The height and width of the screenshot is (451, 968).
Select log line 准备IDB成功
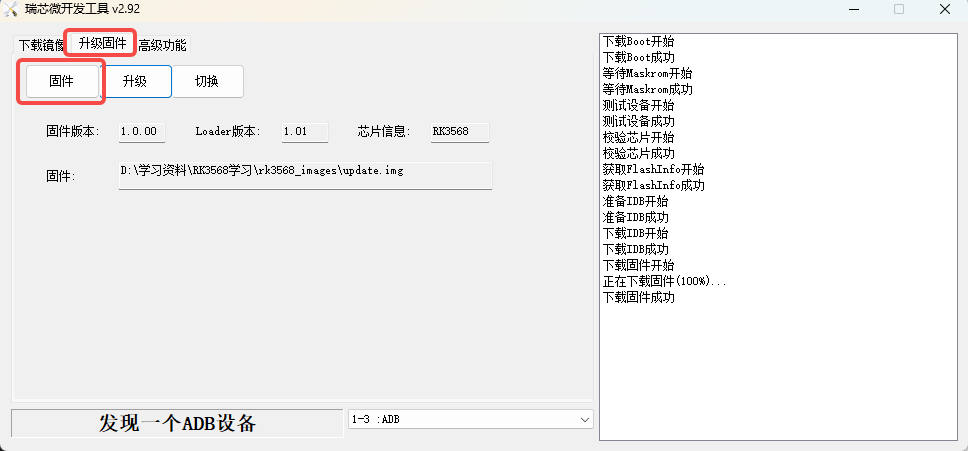coord(635,217)
